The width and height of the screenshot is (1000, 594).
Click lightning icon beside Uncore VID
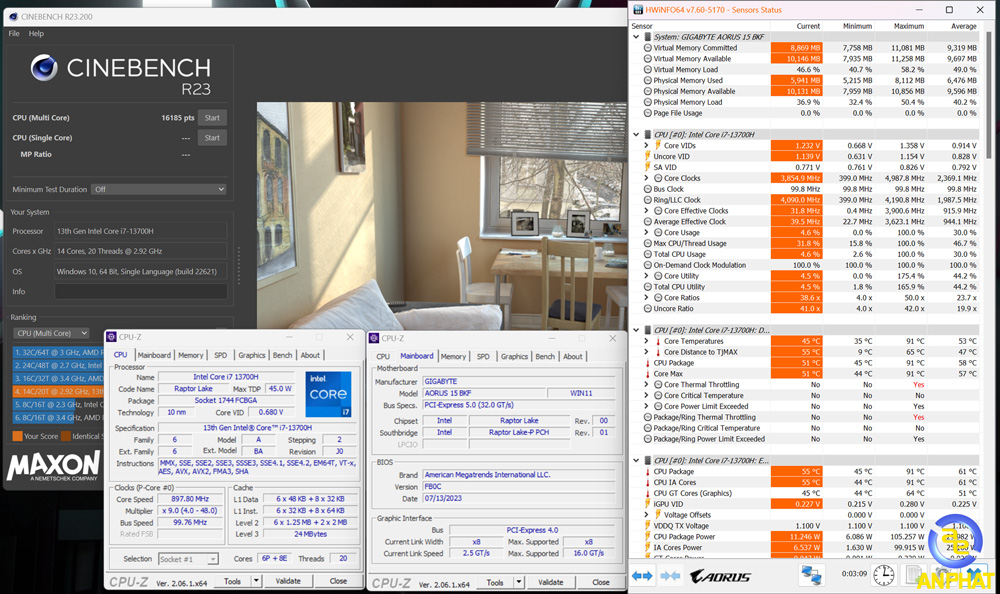click(647, 156)
